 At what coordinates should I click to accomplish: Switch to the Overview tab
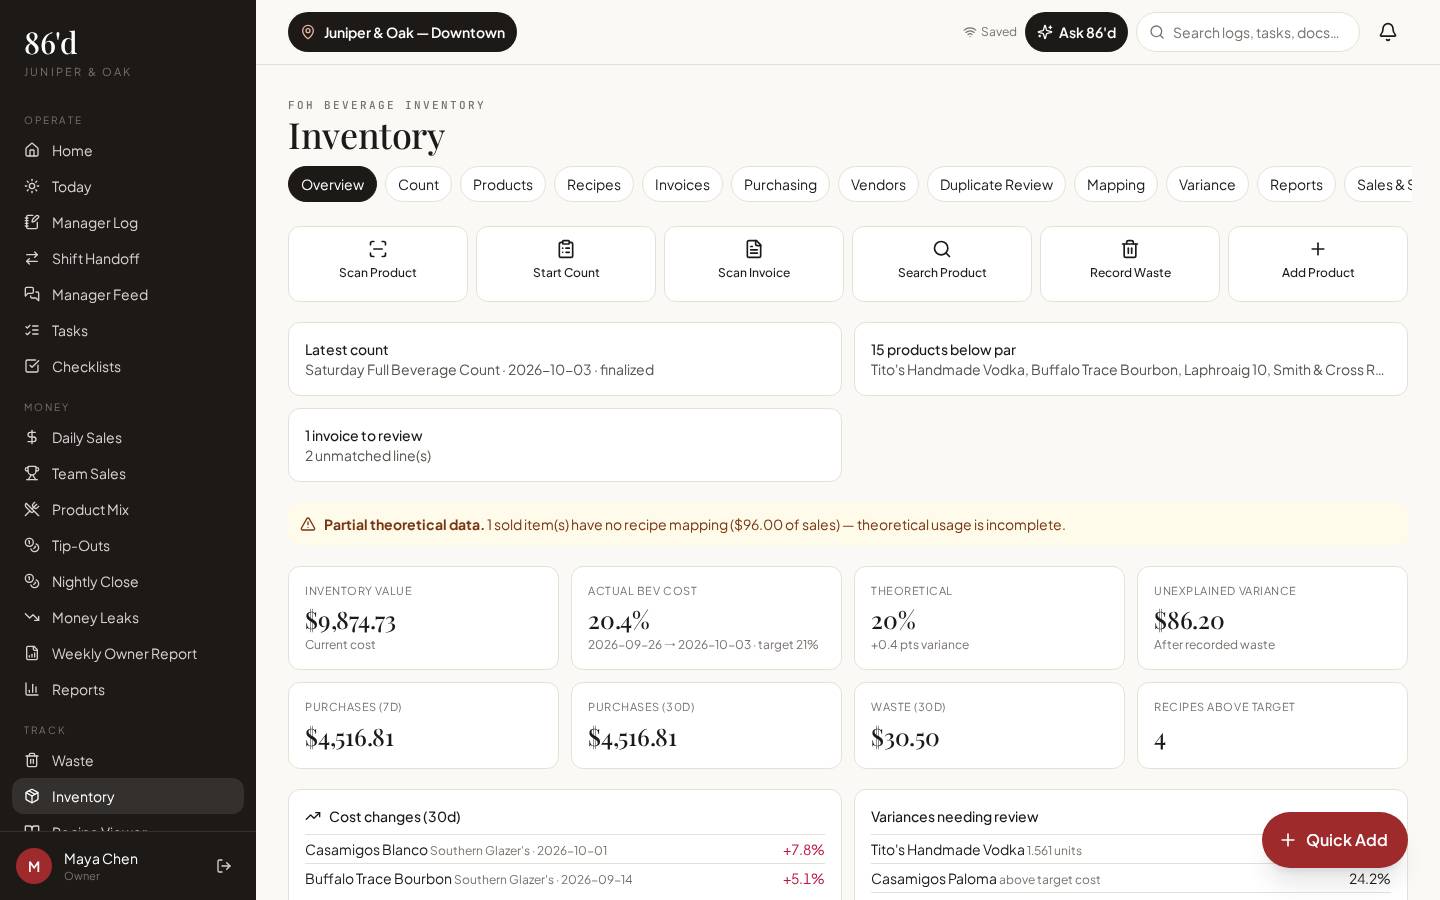click(332, 184)
